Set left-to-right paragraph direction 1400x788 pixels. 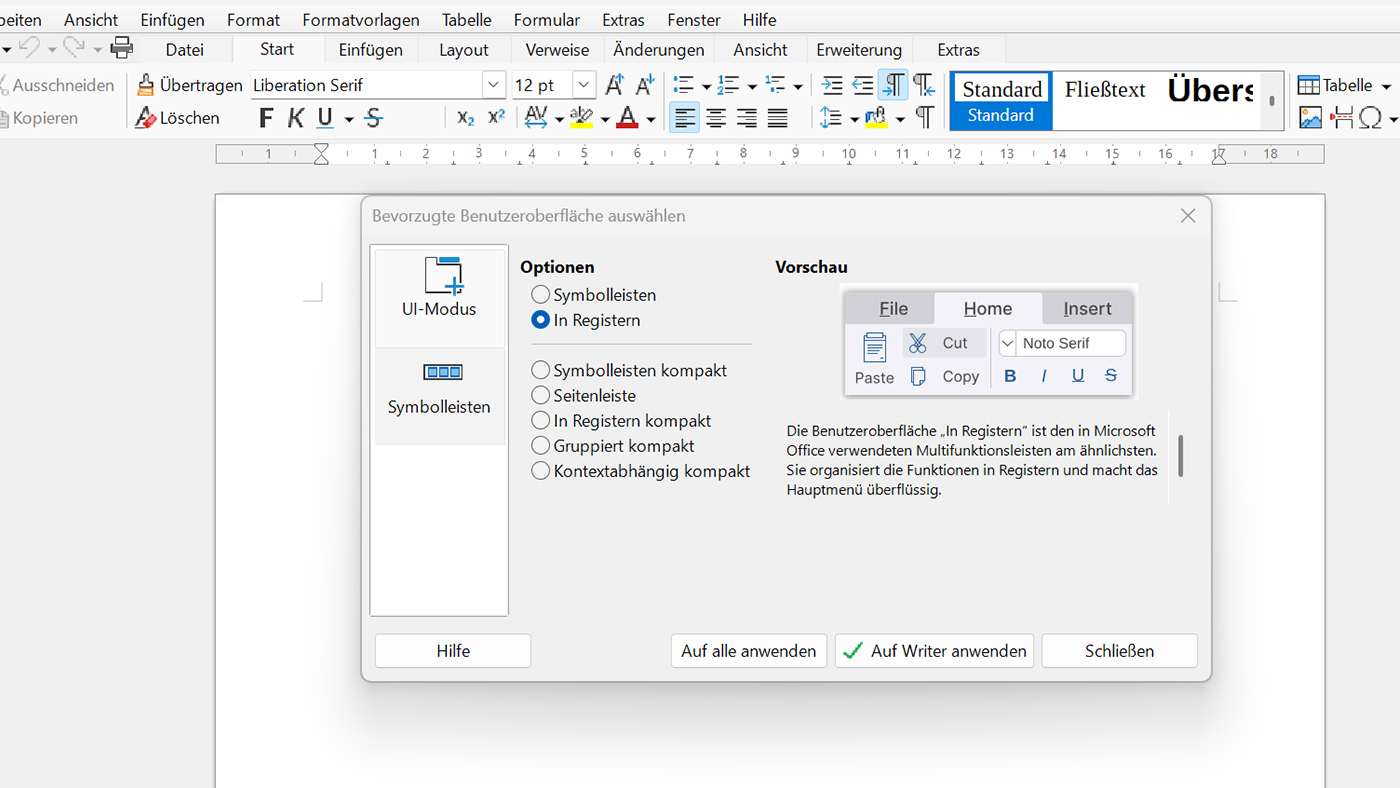(x=893, y=85)
